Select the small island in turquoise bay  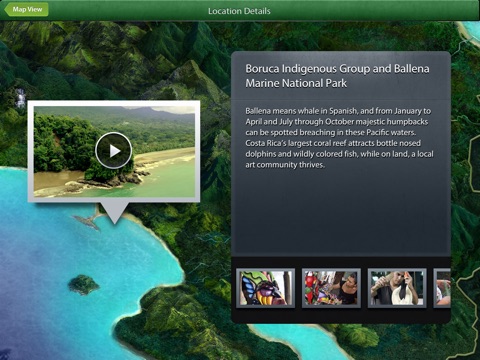point(83,284)
